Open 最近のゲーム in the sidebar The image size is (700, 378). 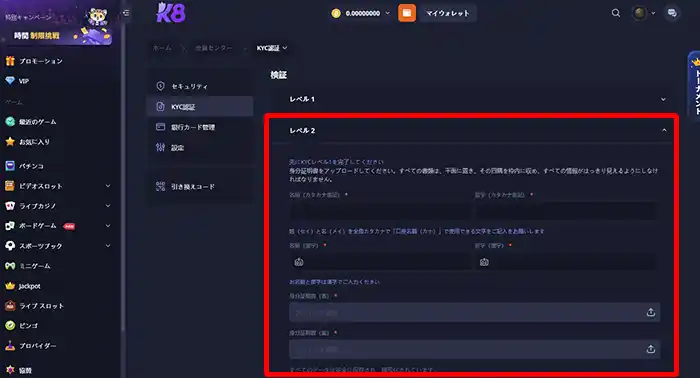pyautogui.click(x=38, y=121)
